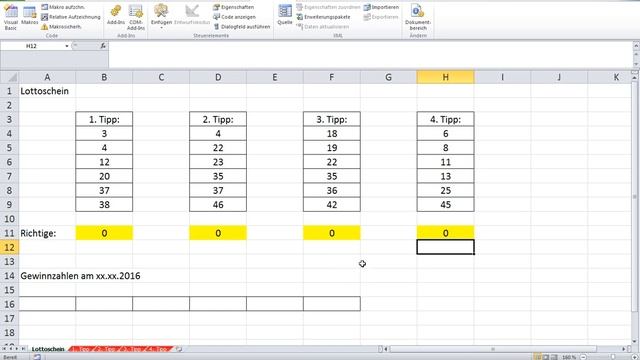Open the Name Box dropdown arrow
Viewport: 640px width, 360px height.
pos(67,46)
